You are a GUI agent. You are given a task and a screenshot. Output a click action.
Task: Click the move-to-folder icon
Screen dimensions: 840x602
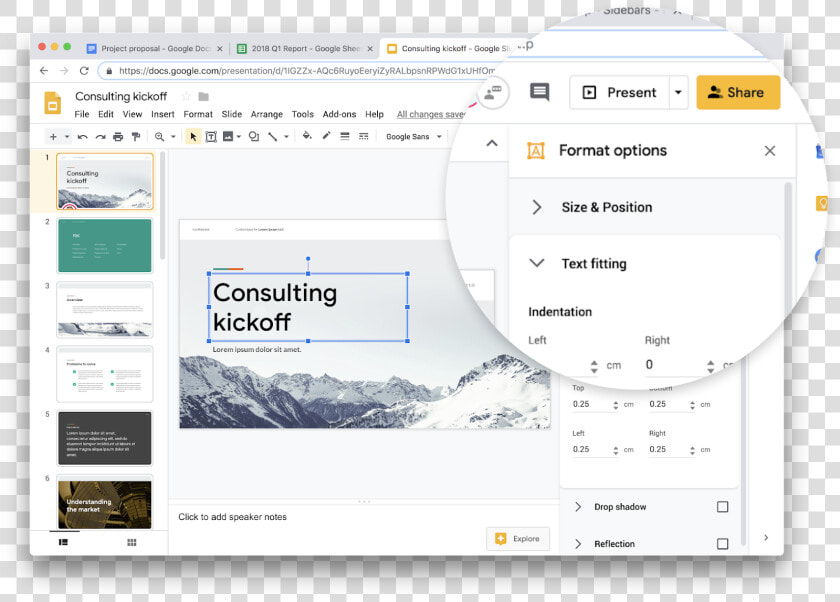tap(204, 96)
